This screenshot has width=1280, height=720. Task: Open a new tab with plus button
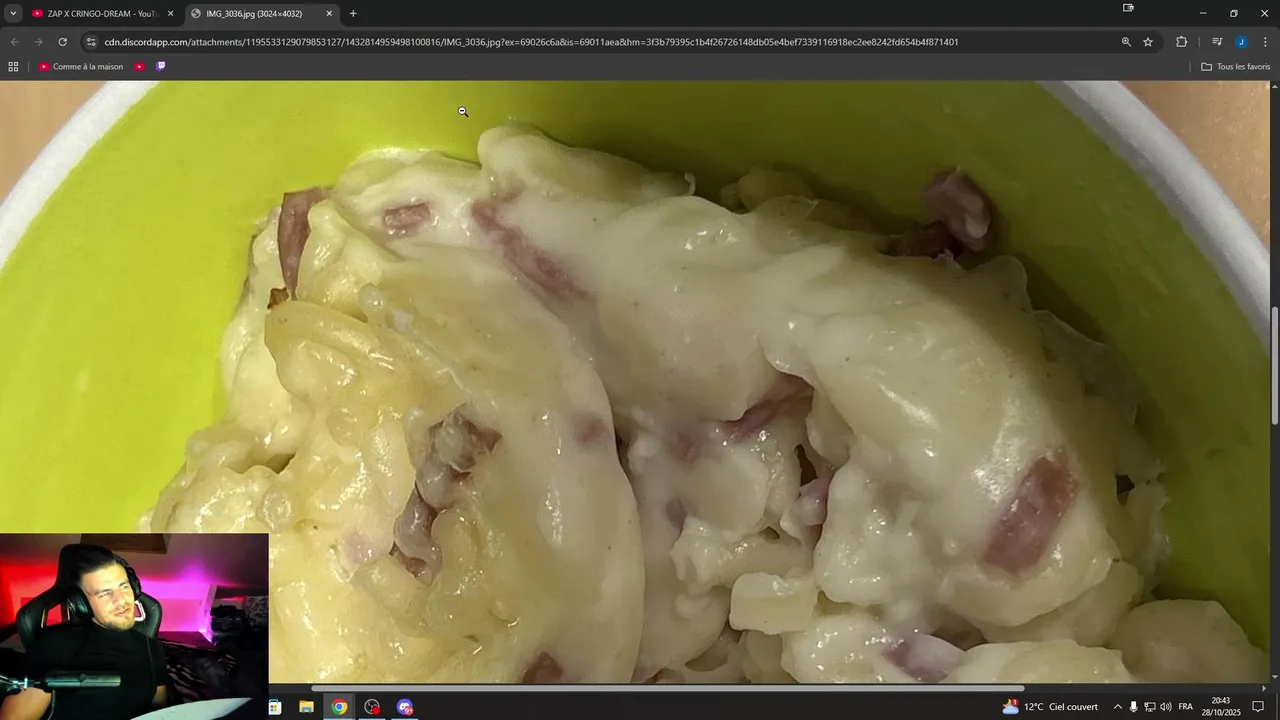coord(353,13)
